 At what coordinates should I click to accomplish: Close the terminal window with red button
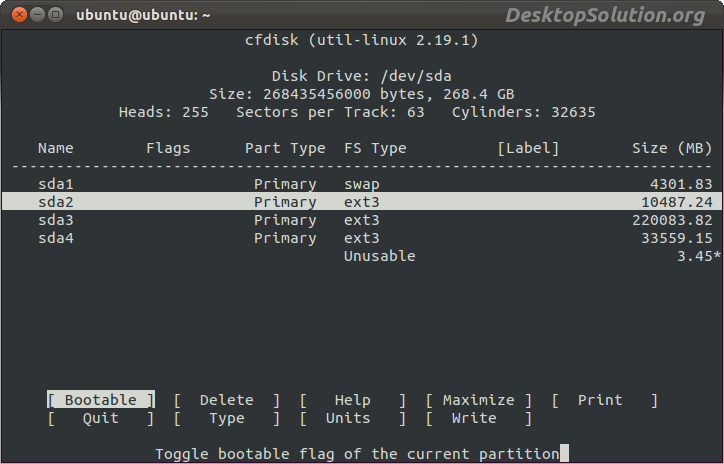[16, 15]
